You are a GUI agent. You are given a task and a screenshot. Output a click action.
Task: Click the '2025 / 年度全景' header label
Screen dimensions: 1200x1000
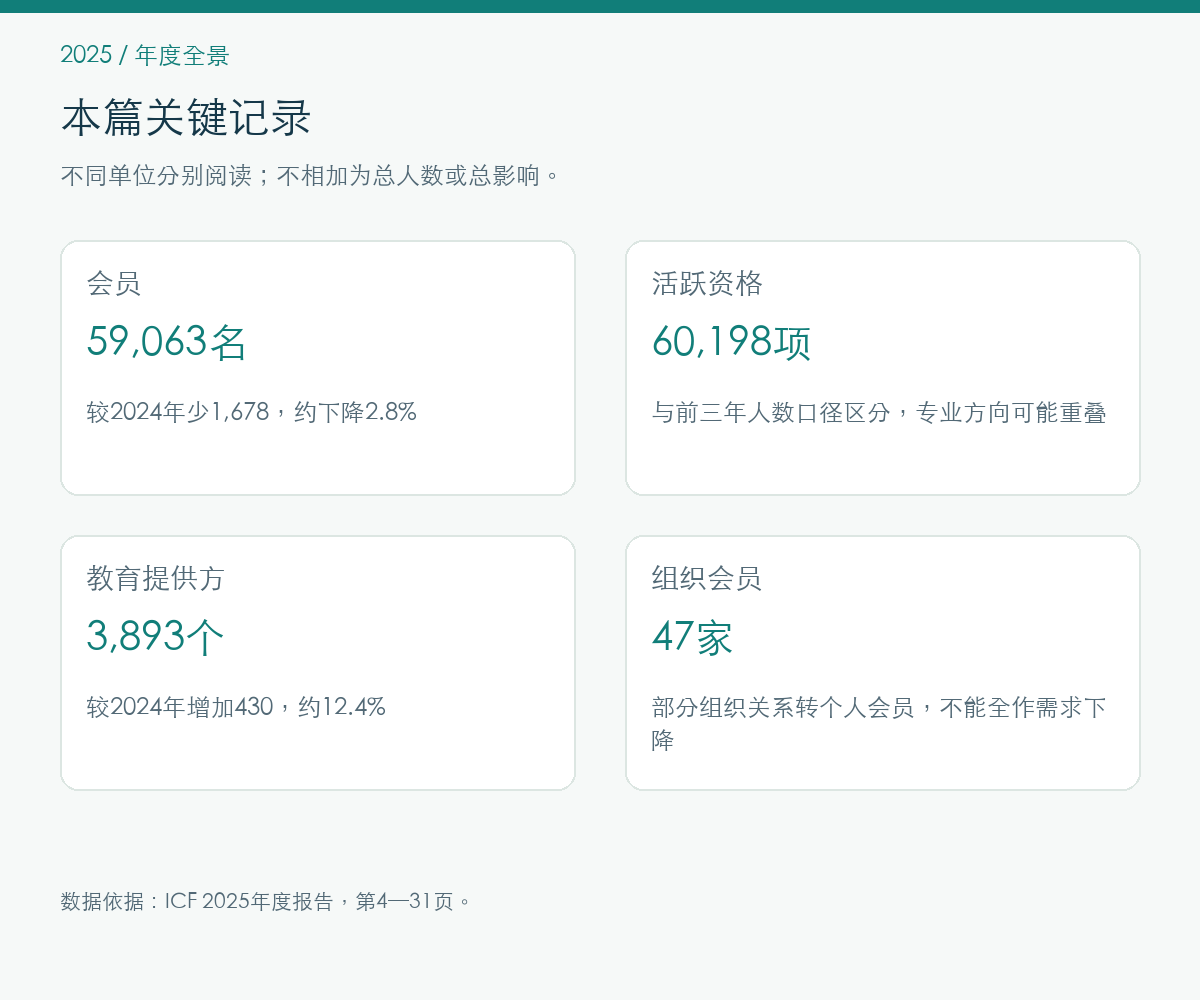(x=145, y=55)
